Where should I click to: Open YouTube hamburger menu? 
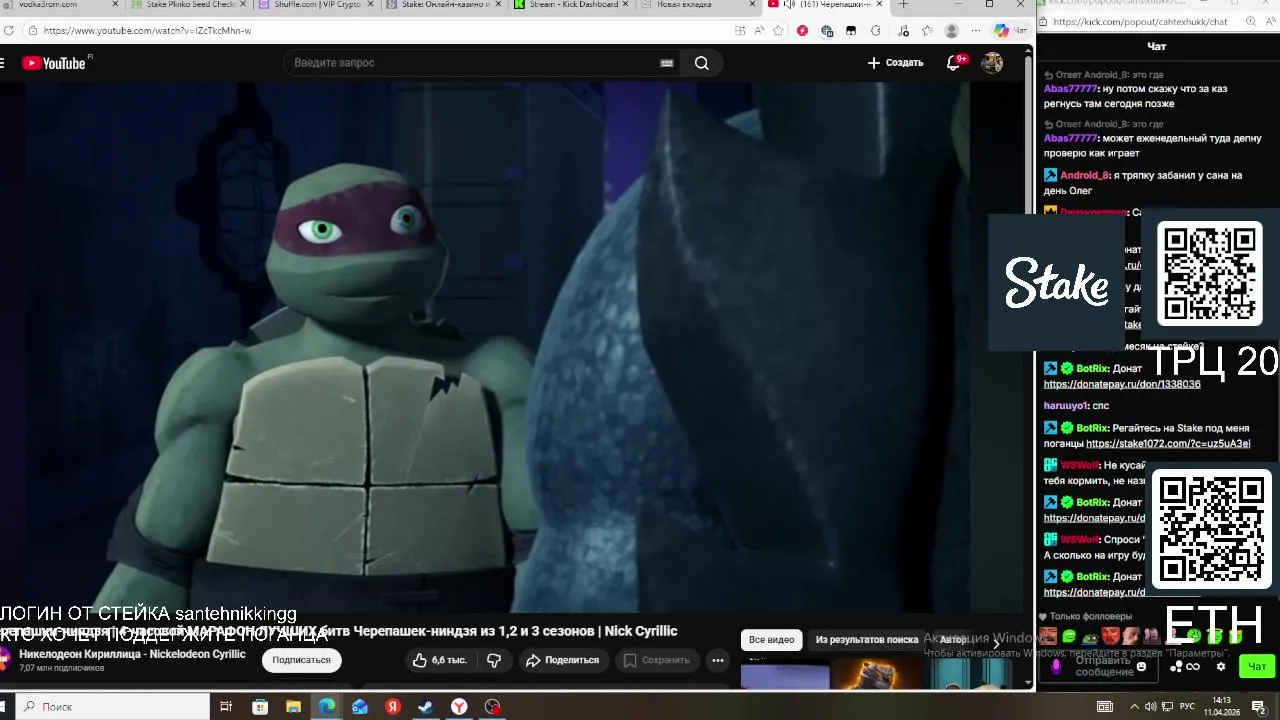pos(3,63)
